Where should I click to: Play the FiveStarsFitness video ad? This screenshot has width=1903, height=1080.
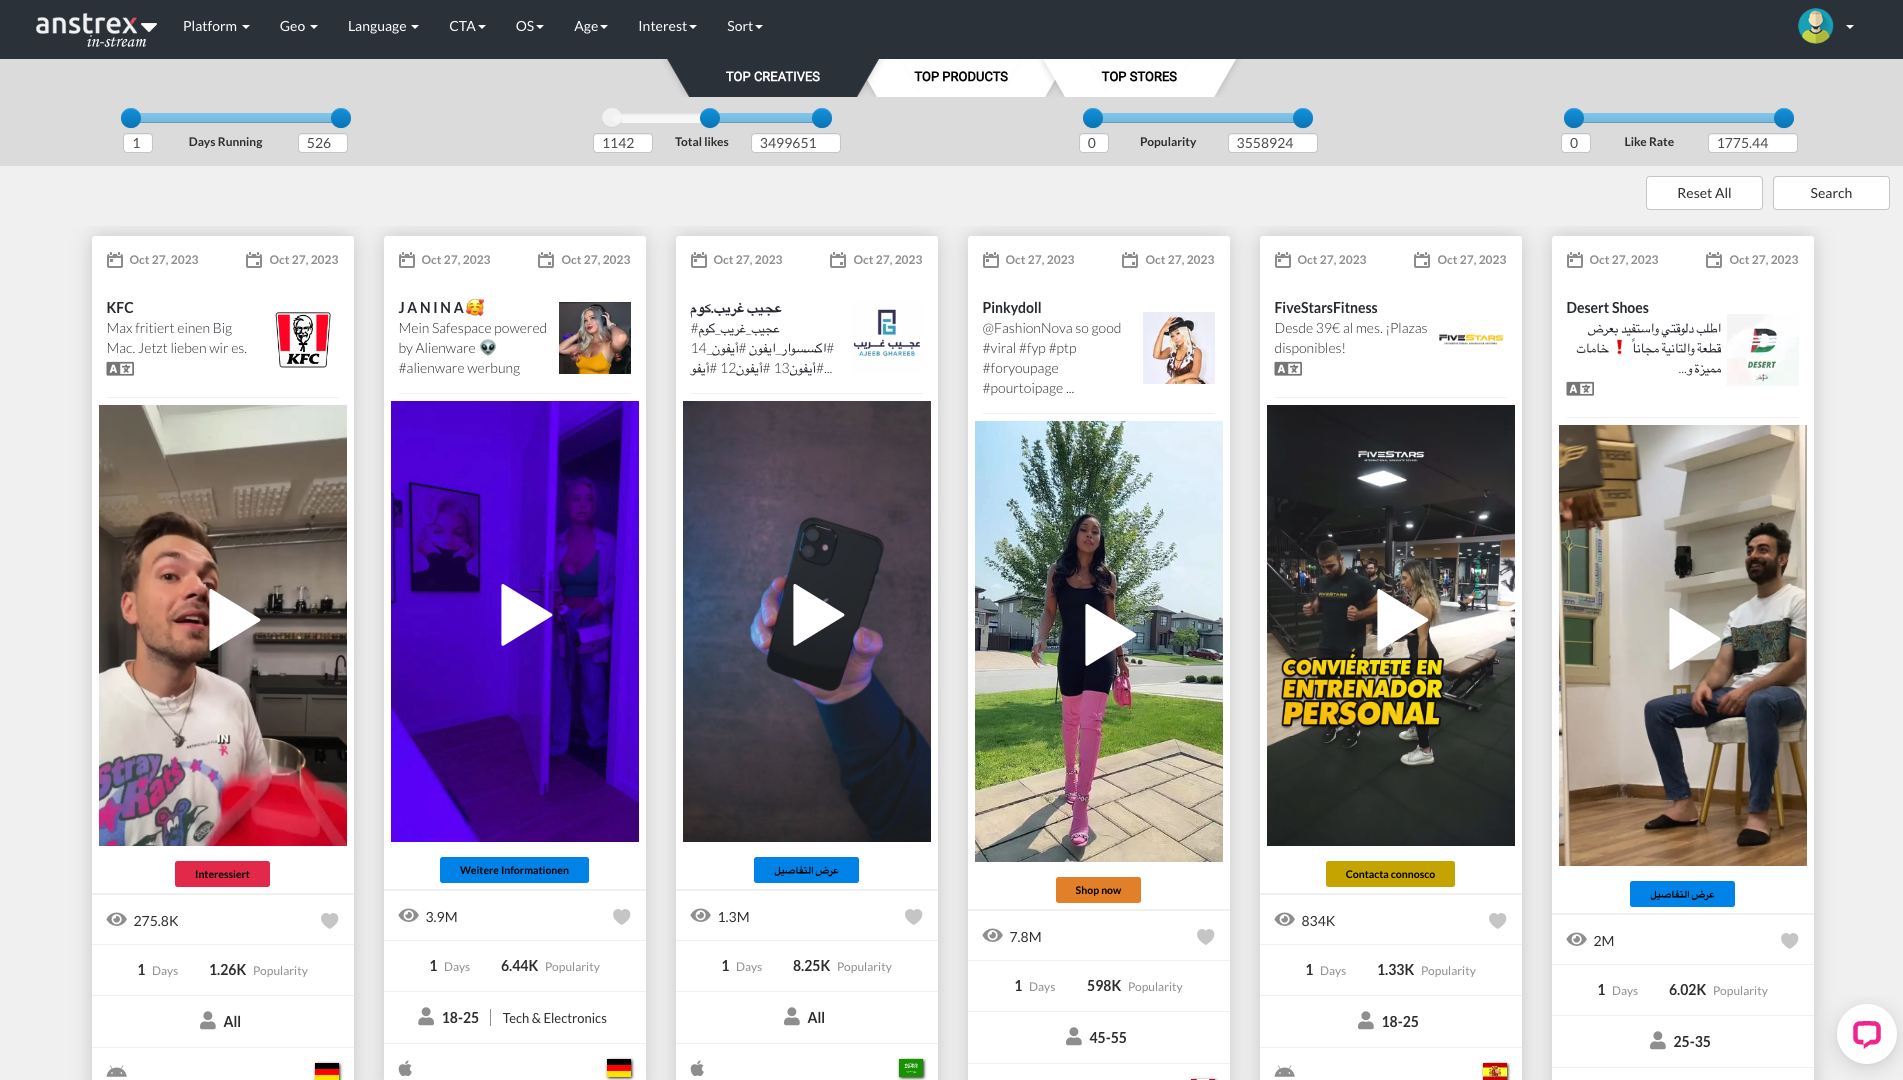pos(1401,620)
